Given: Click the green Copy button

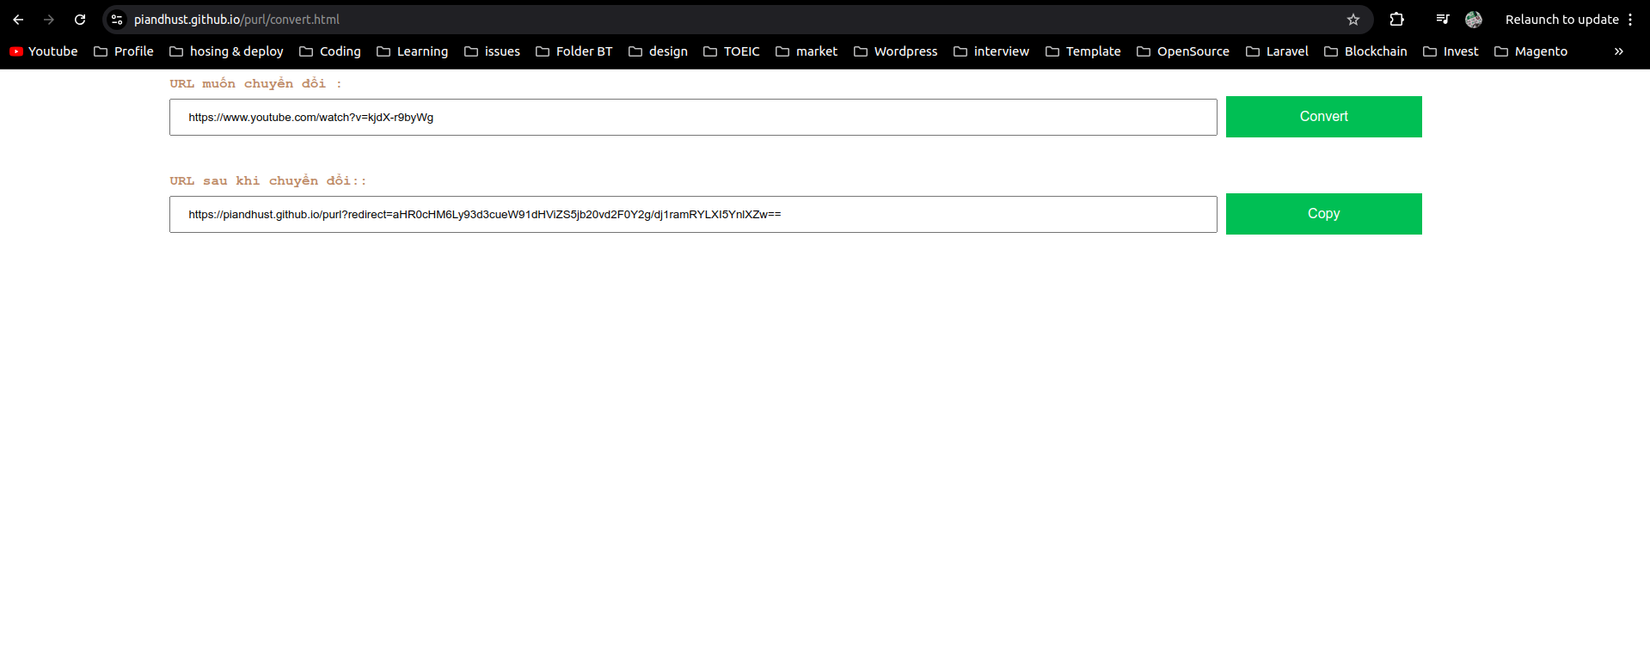Looking at the screenshot, I should click(x=1323, y=214).
